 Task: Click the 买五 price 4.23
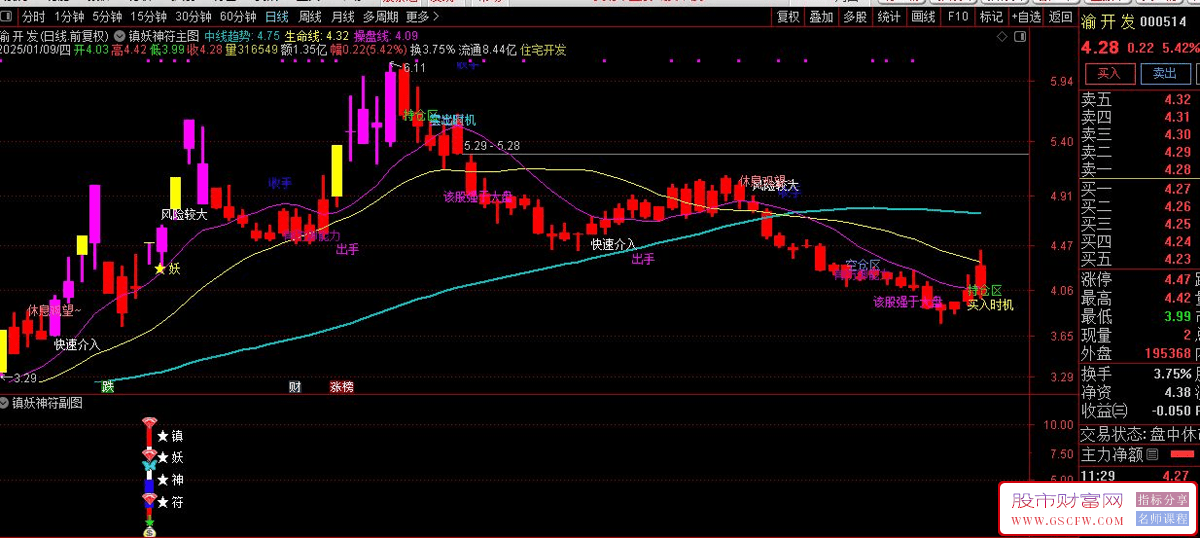tap(1177, 259)
